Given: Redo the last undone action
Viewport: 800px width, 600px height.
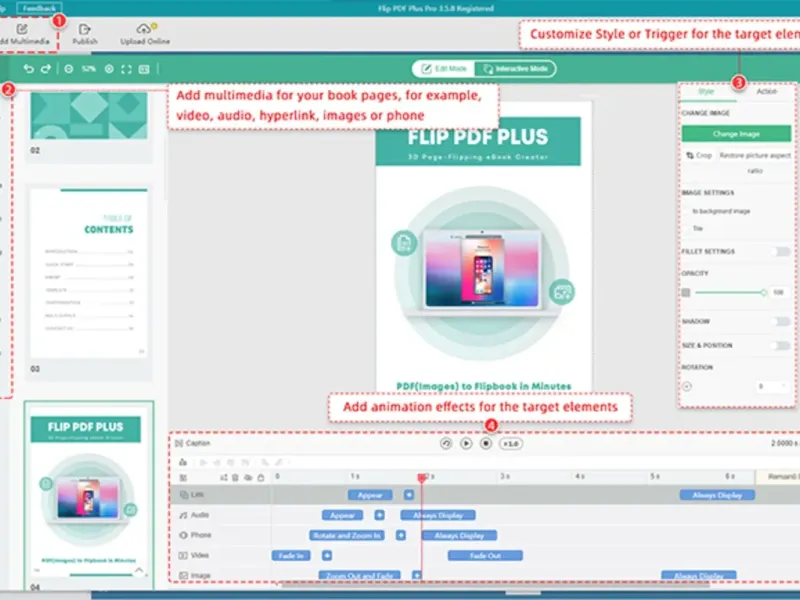Looking at the screenshot, I should click(x=46, y=68).
